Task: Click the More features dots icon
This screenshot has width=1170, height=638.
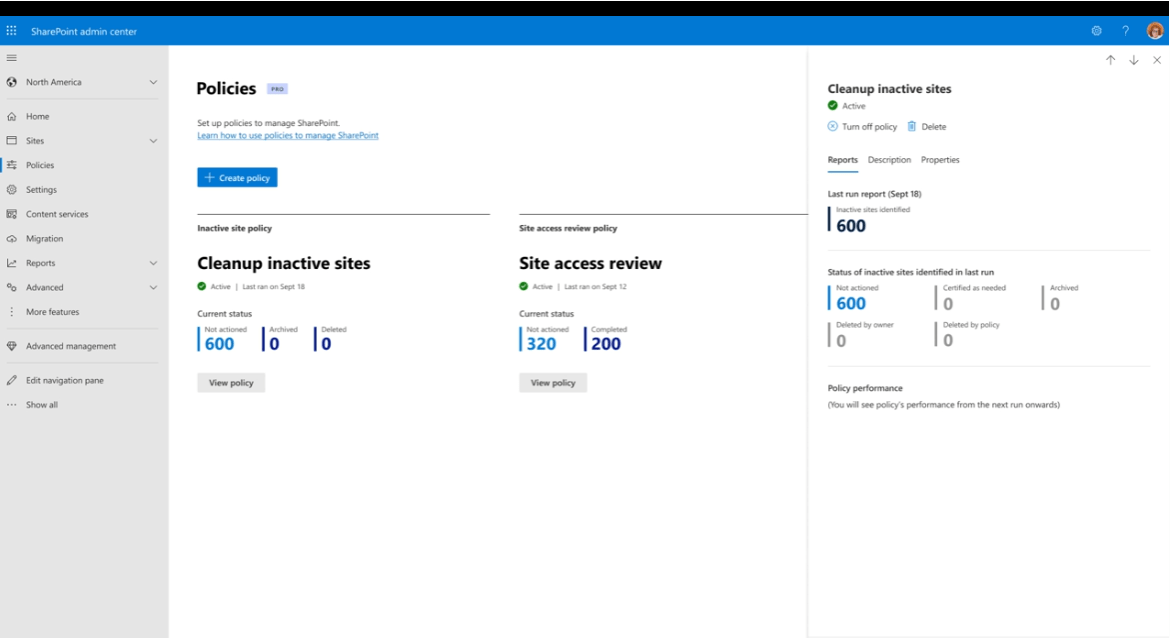Action: point(11,312)
